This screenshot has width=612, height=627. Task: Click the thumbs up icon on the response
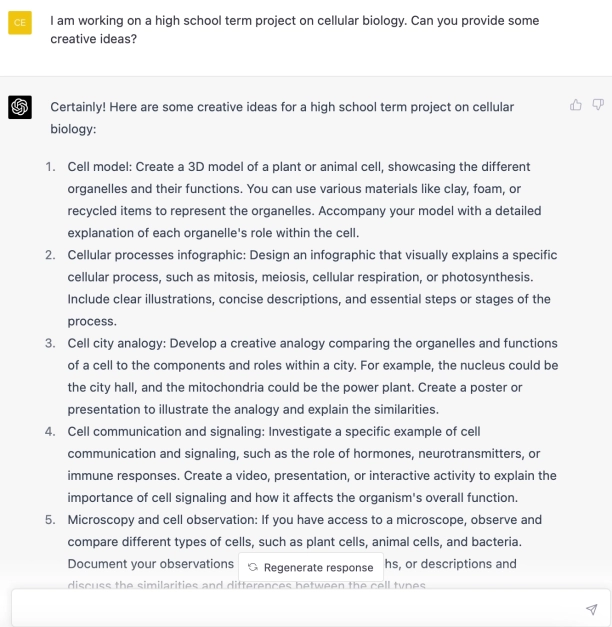(x=576, y=105)
